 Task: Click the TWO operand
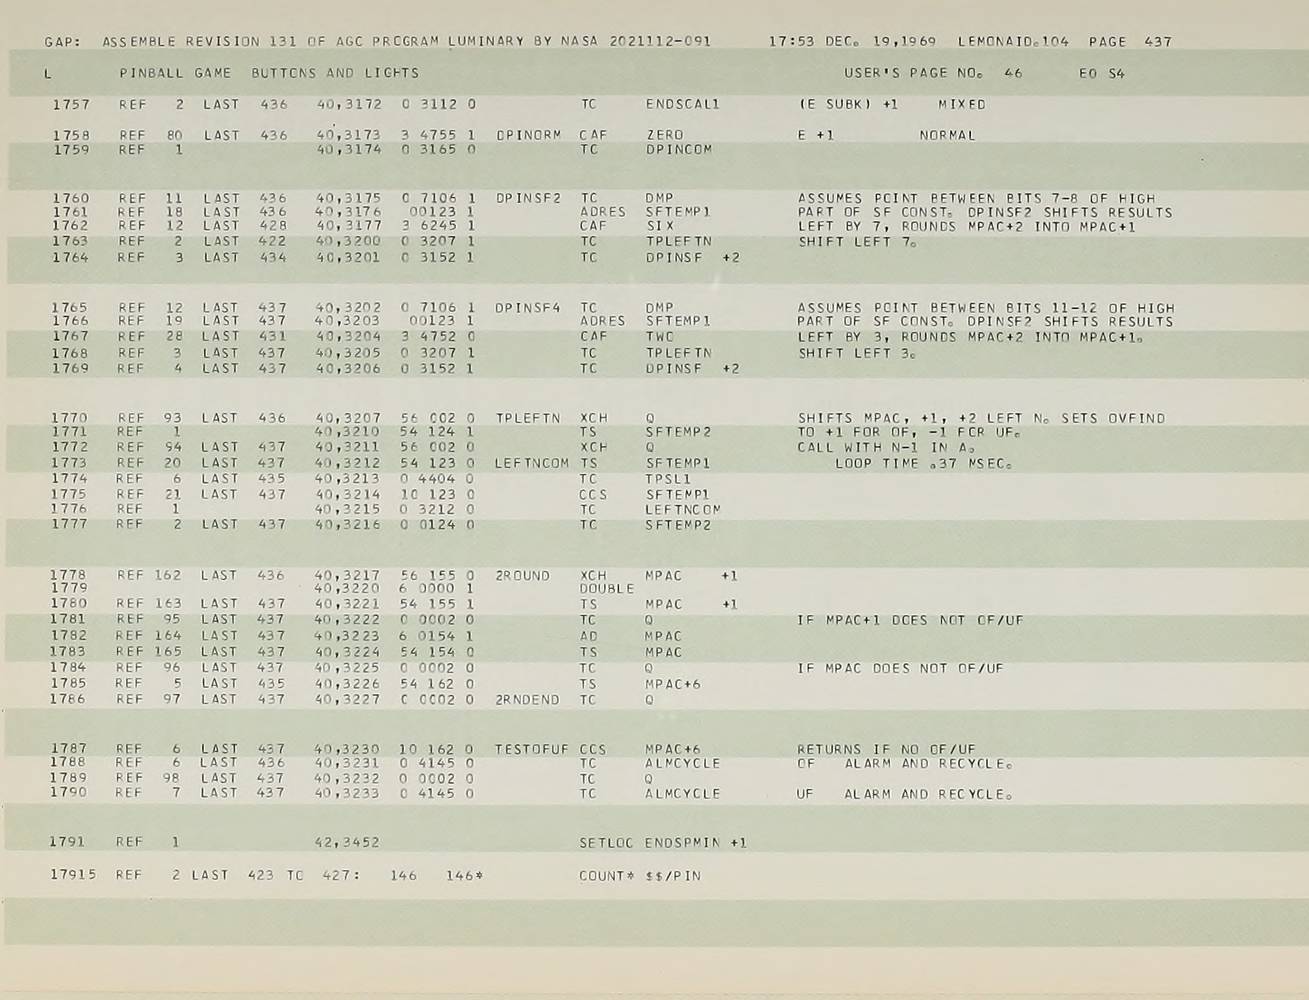(660, 338)
